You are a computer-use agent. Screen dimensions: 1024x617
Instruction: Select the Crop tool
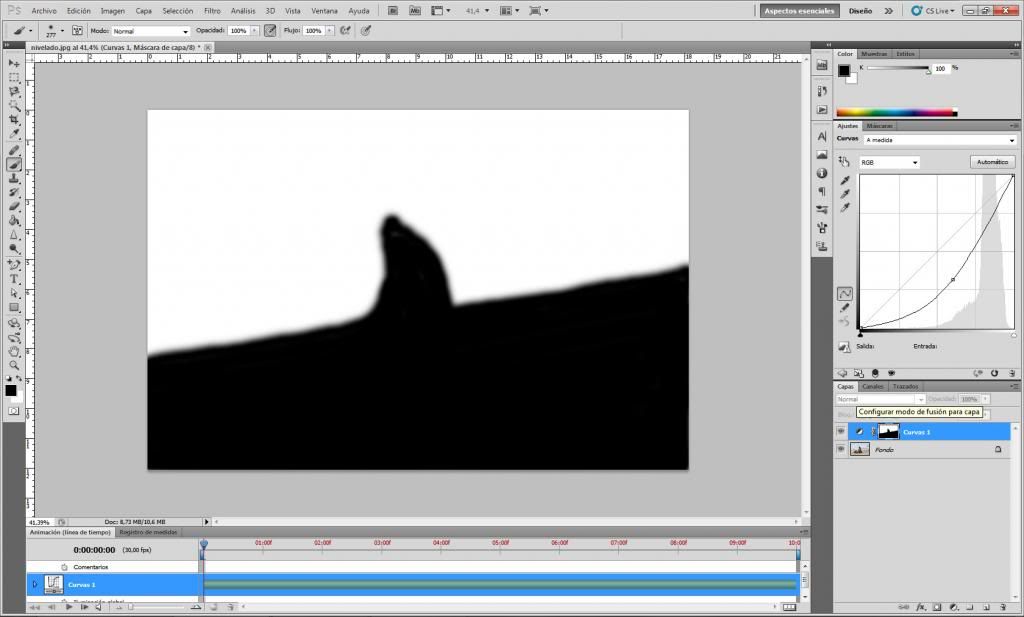14,120
